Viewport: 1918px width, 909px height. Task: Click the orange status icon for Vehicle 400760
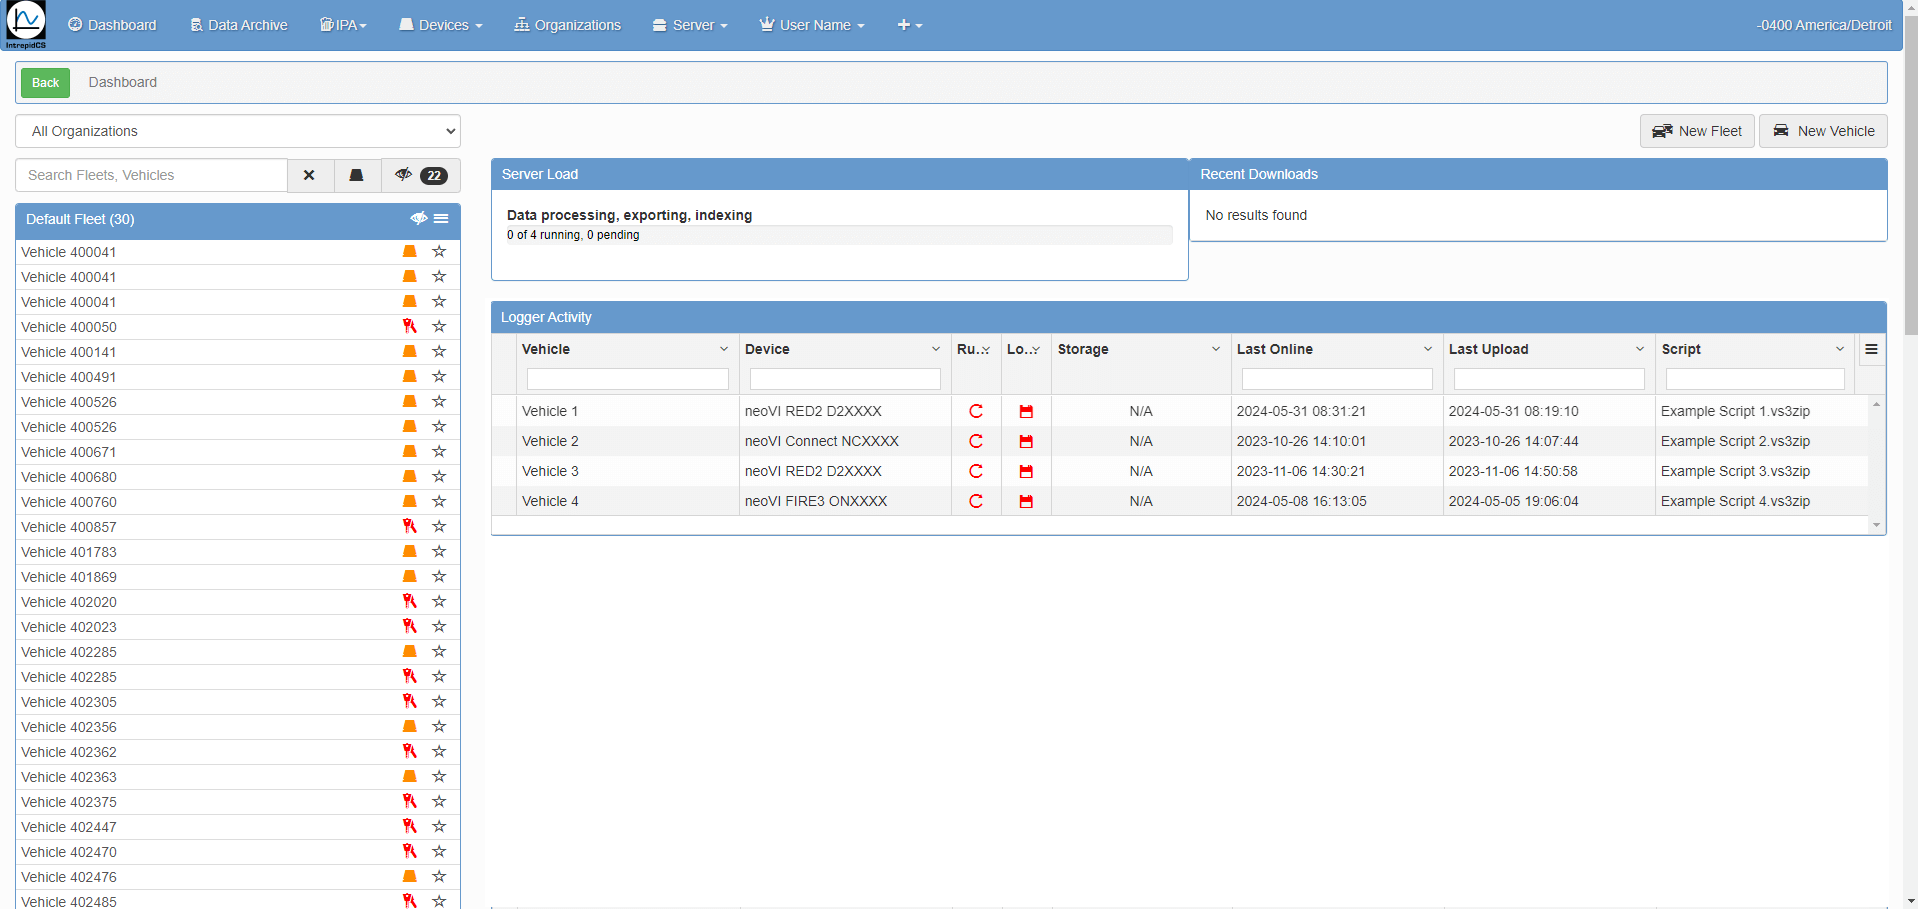[409, 501]
